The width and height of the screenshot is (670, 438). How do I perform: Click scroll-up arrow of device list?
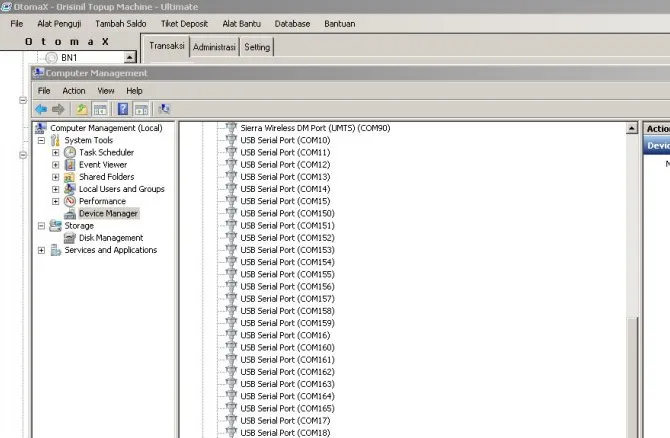pos(632,128)
